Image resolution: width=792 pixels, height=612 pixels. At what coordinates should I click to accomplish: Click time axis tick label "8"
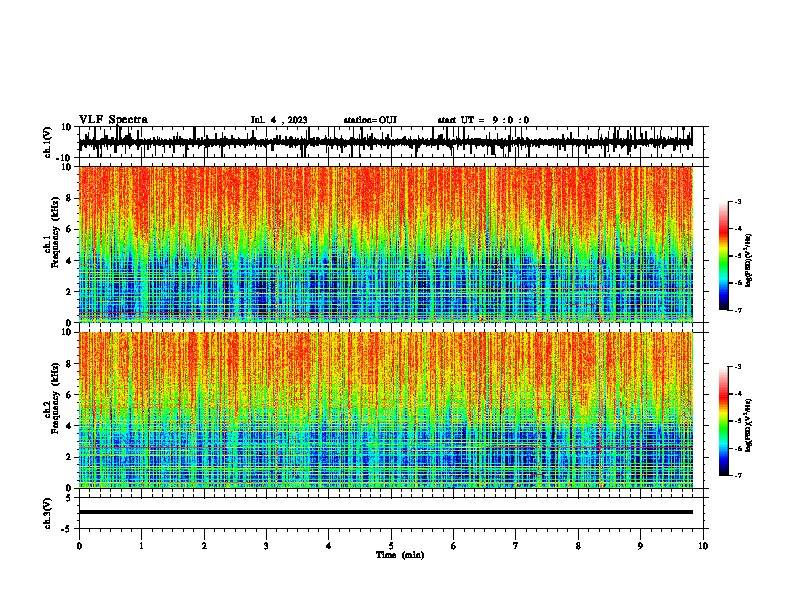tap(578, 546)
